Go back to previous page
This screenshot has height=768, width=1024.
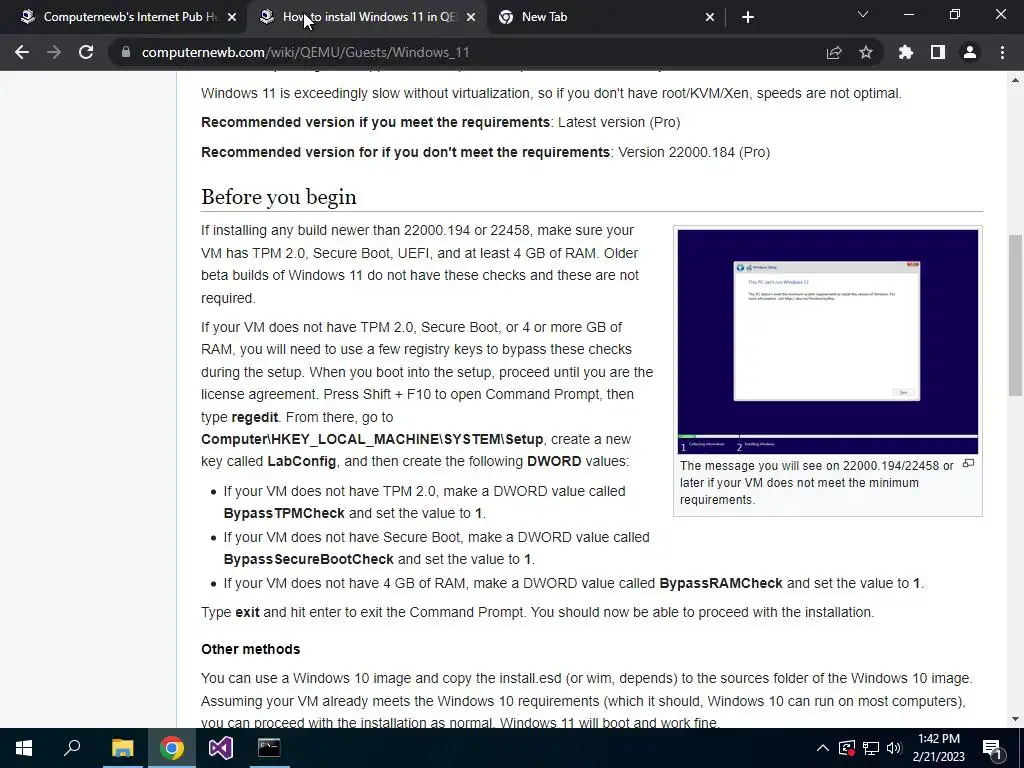(x=22, y=52)
